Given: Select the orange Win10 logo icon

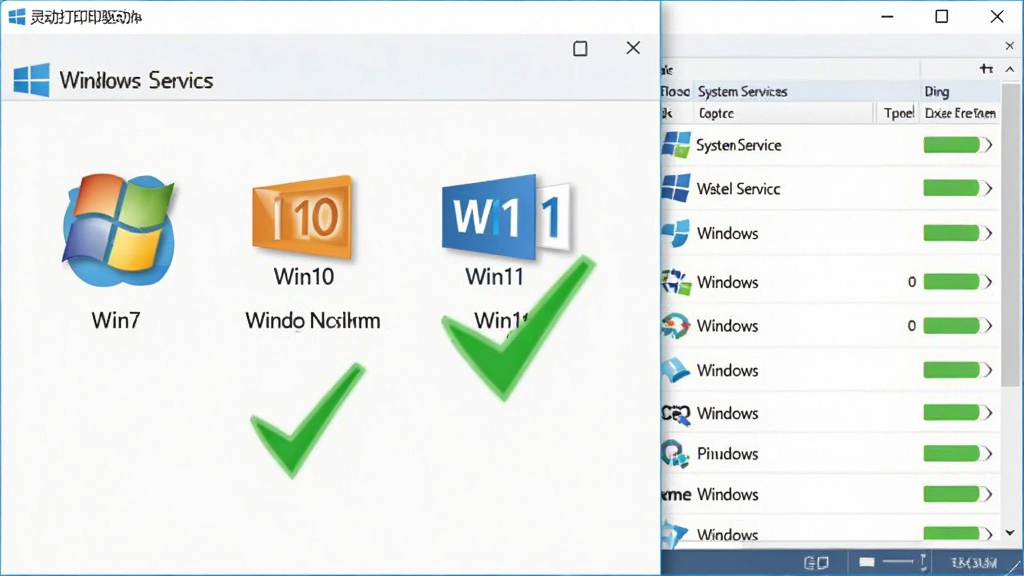Looking at the screenshot, I should point(303,217).
